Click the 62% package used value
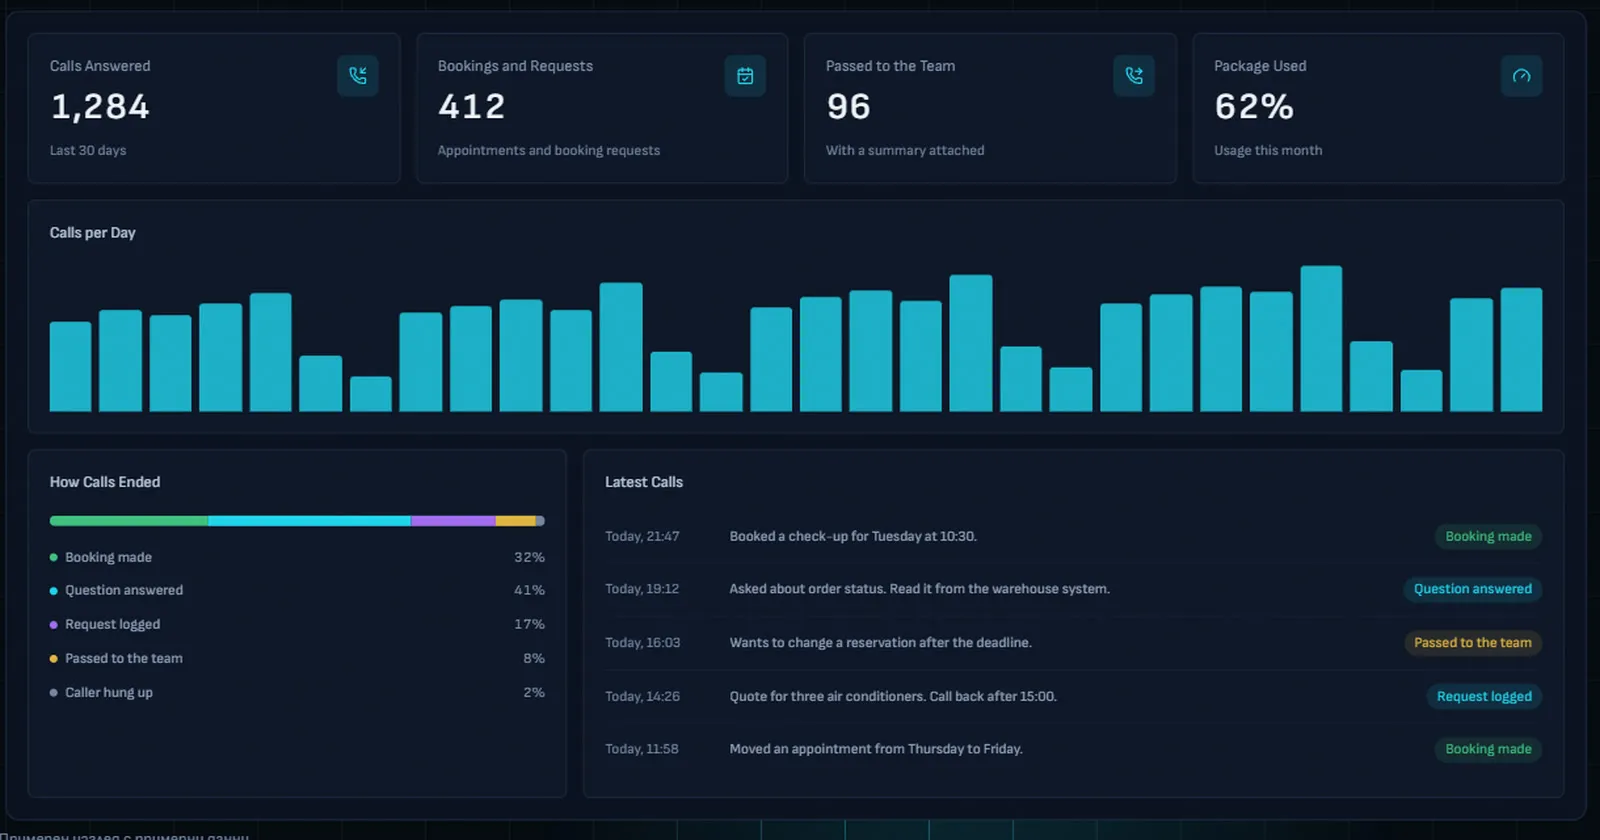 pos(1254,107)
